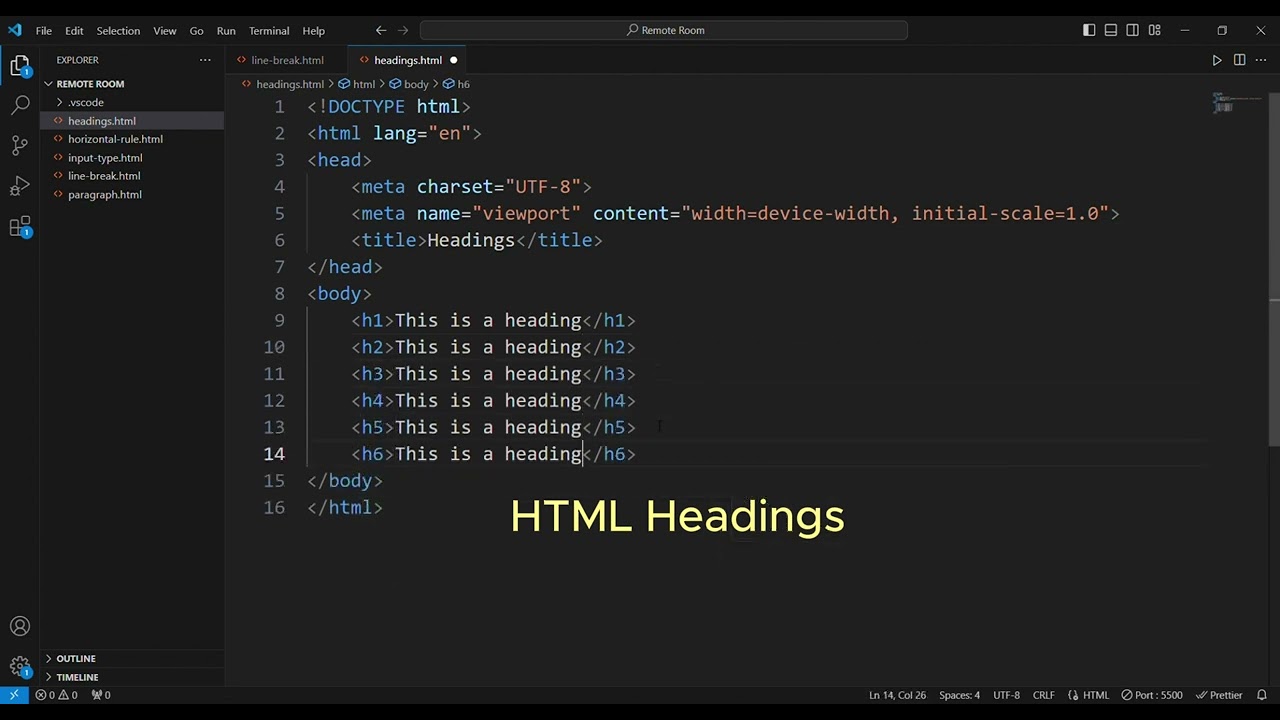The height and width of the screenshot is (720, 1280).
Task: Click the unsaved dot on headings.html tab
Action: (453, 60)
